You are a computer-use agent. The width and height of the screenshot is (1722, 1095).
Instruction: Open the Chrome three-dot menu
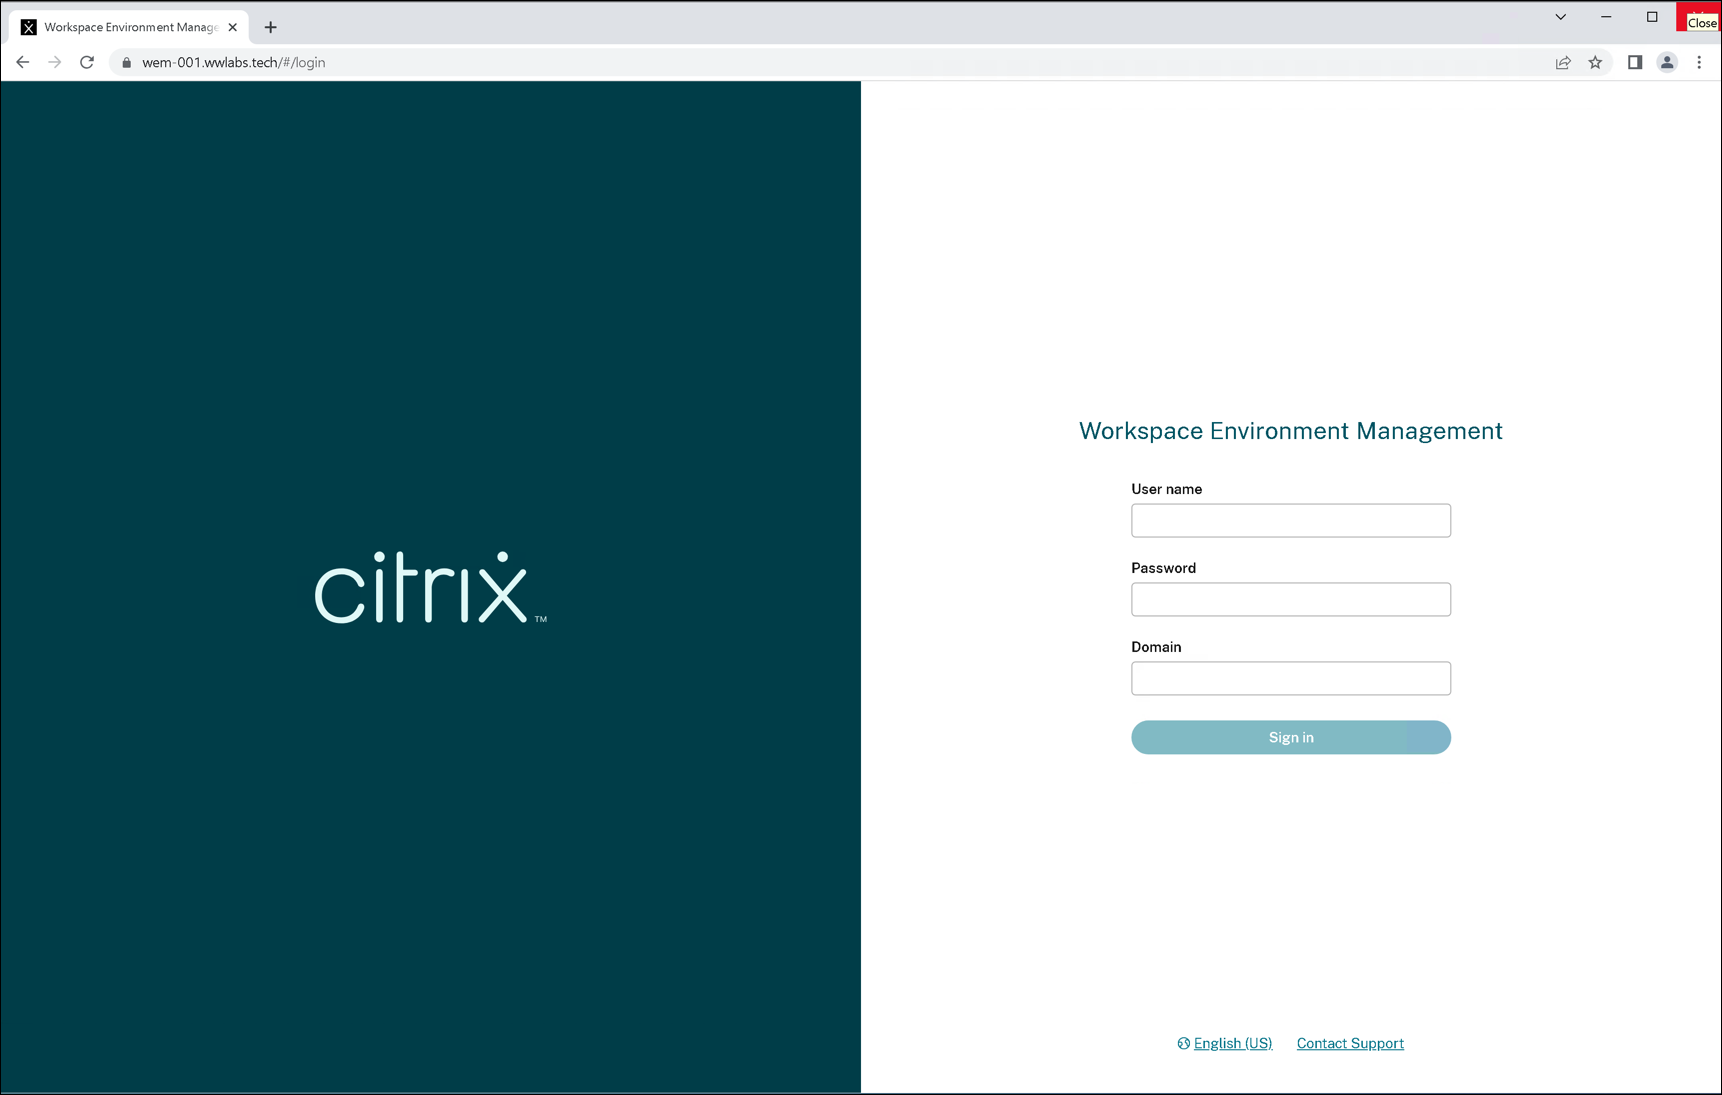coord(1699,62)
